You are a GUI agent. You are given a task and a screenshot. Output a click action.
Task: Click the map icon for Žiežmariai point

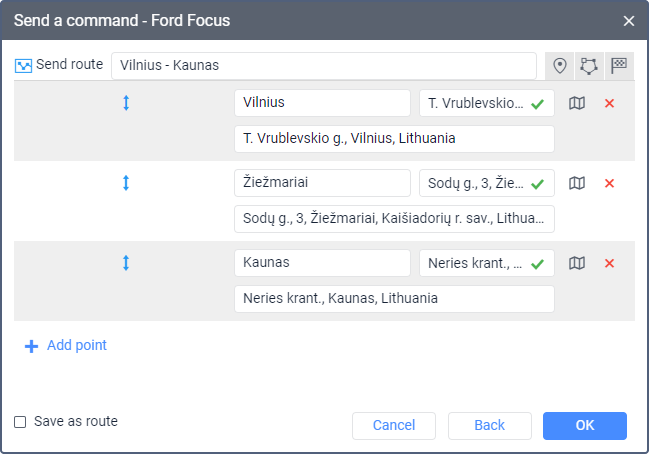point(576,183)
